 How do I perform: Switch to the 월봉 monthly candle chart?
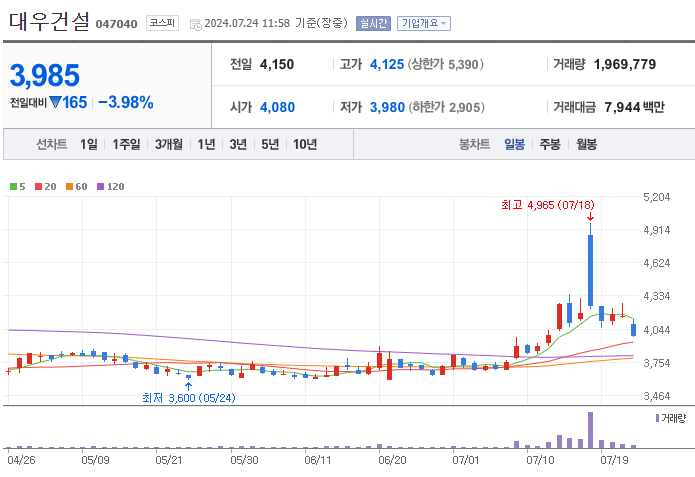(x=586, y=144)
